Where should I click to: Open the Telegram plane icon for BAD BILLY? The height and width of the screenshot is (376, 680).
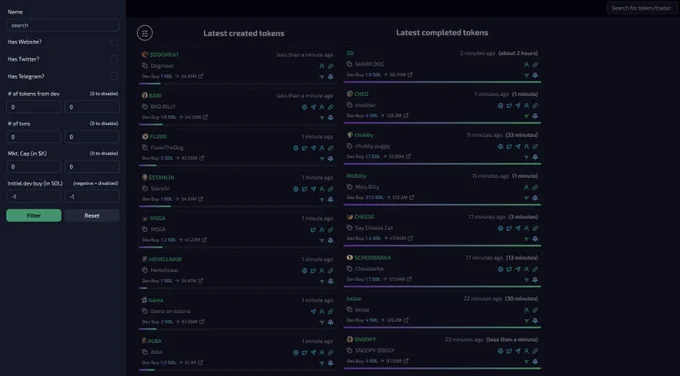[313, 107]
